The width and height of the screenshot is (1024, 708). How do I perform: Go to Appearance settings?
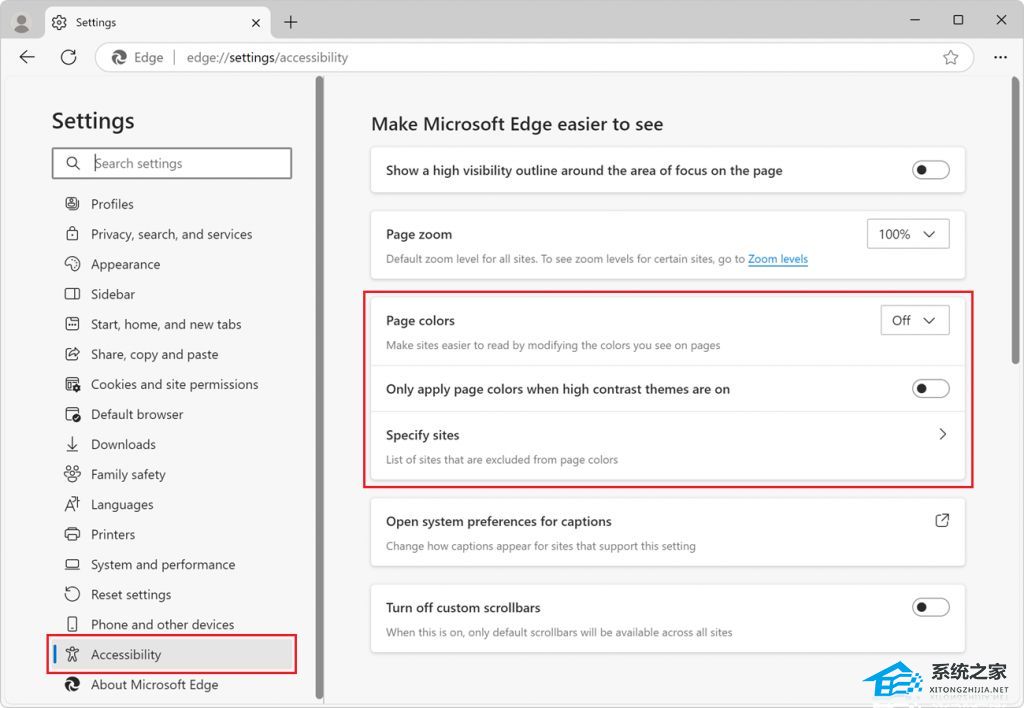[125, 265]
